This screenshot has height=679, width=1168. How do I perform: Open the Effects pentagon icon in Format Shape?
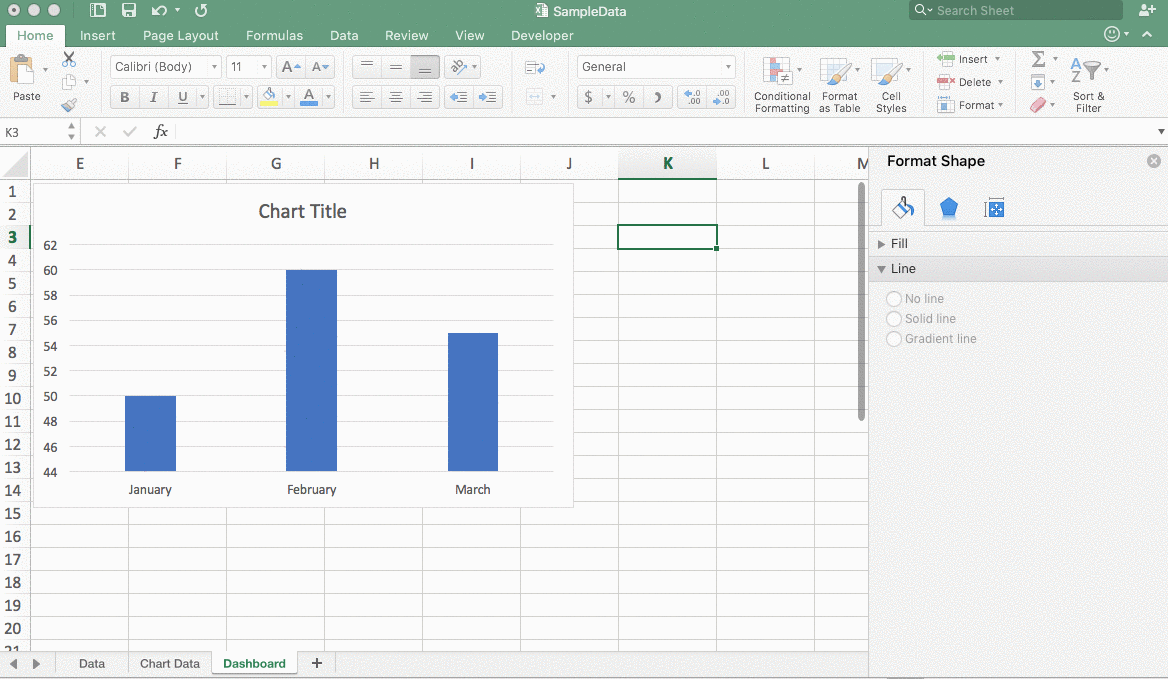click(948, 208)
